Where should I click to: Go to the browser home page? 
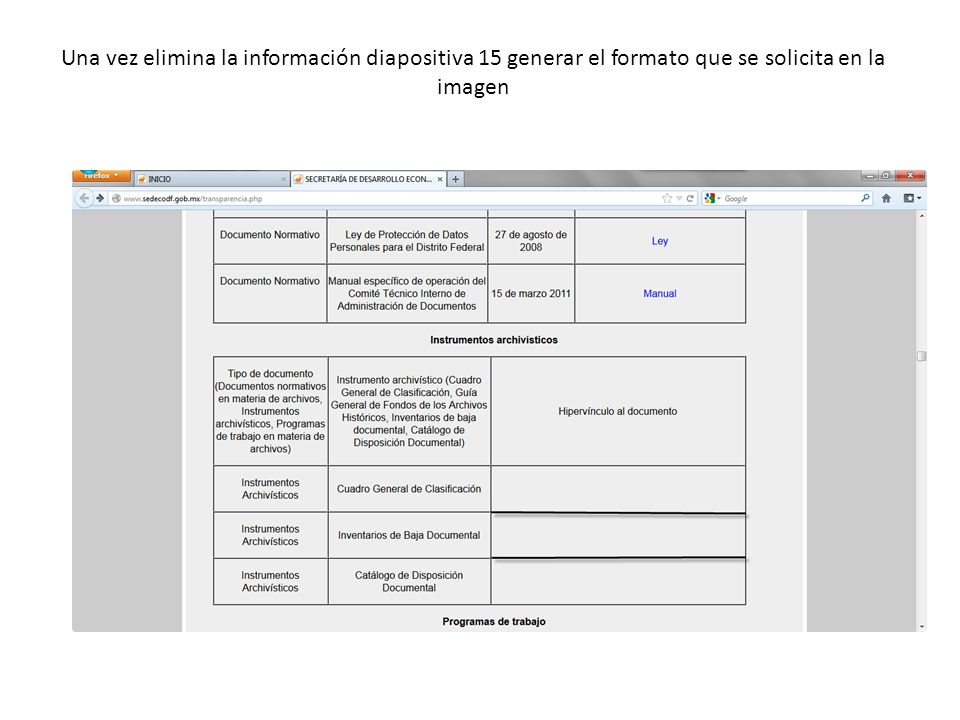tap(886, 198)
